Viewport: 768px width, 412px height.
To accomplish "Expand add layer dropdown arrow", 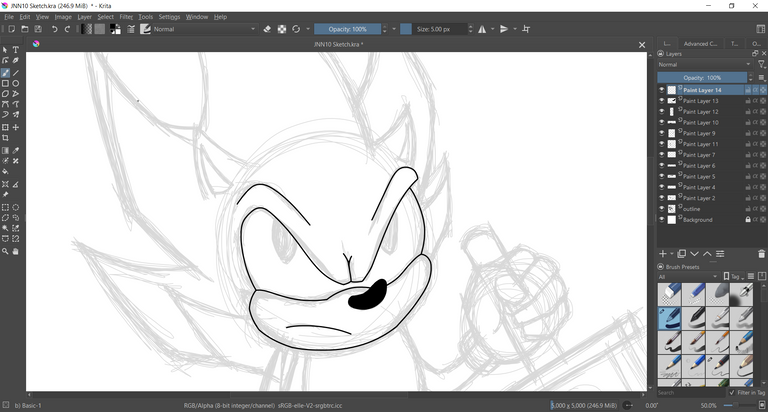I will [x=672, y=254].
